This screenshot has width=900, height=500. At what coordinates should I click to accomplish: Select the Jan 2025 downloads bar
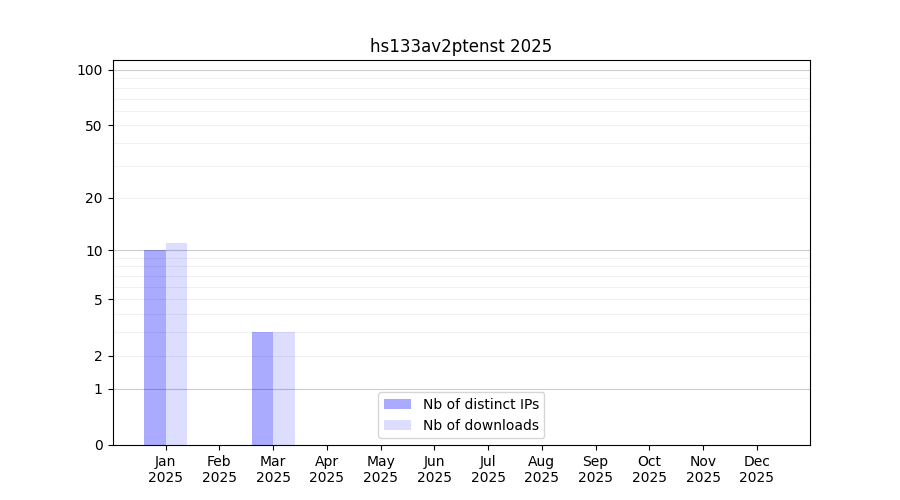176,344
